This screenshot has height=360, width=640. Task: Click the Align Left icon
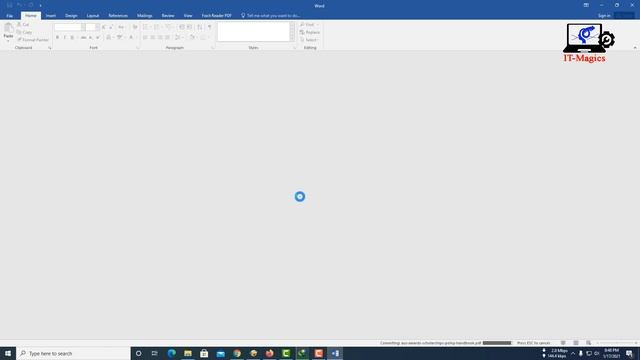pos(145,38)
